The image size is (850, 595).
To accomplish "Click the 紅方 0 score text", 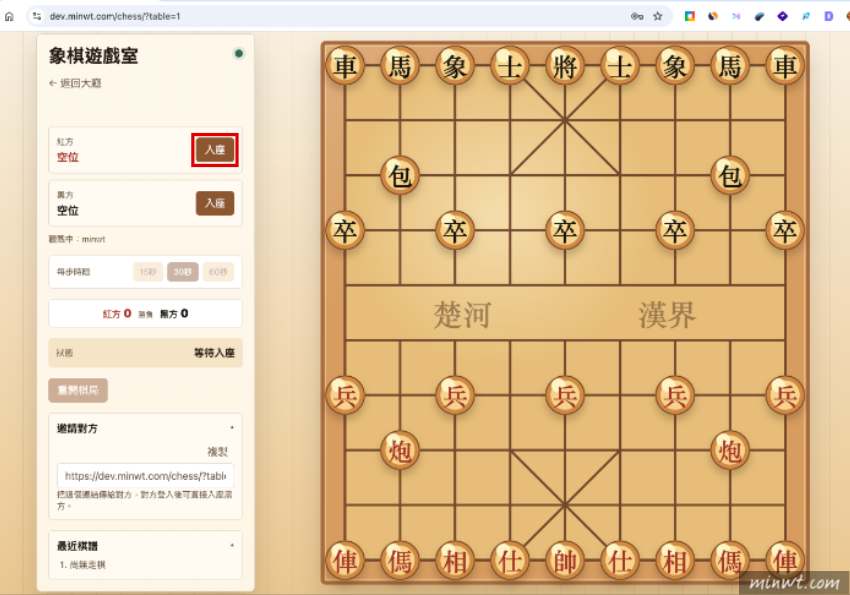I will (117, 314).
